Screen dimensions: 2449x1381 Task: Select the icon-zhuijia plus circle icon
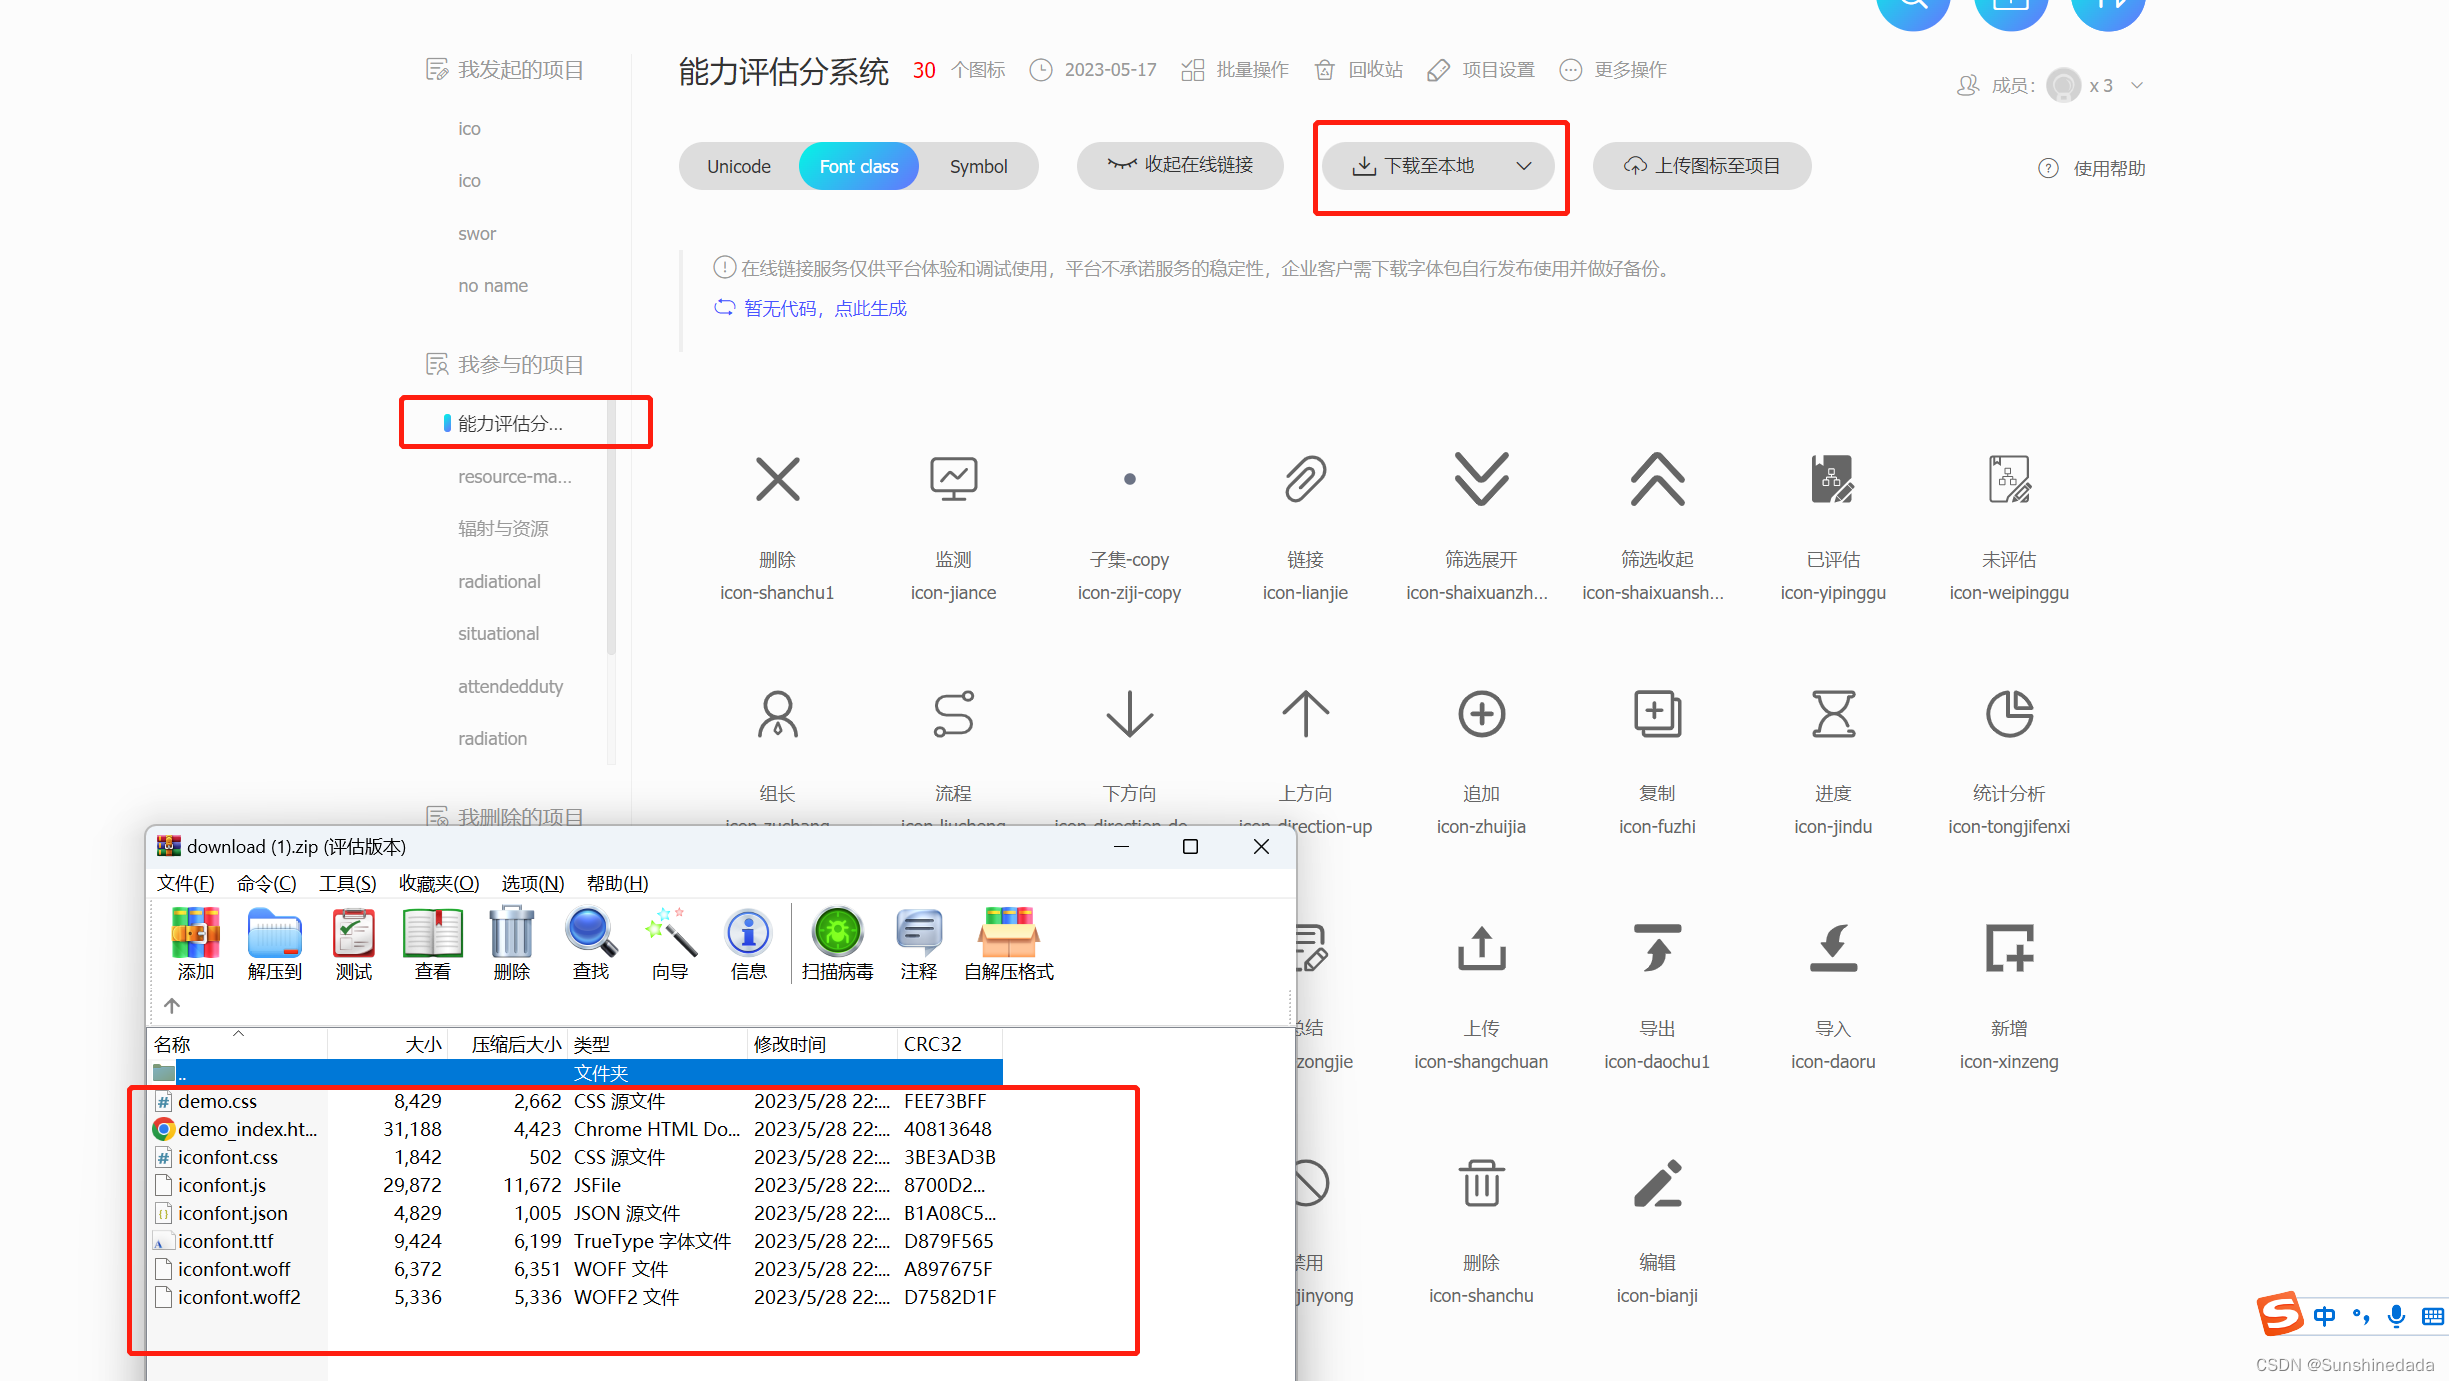[x=1481, y=714]
